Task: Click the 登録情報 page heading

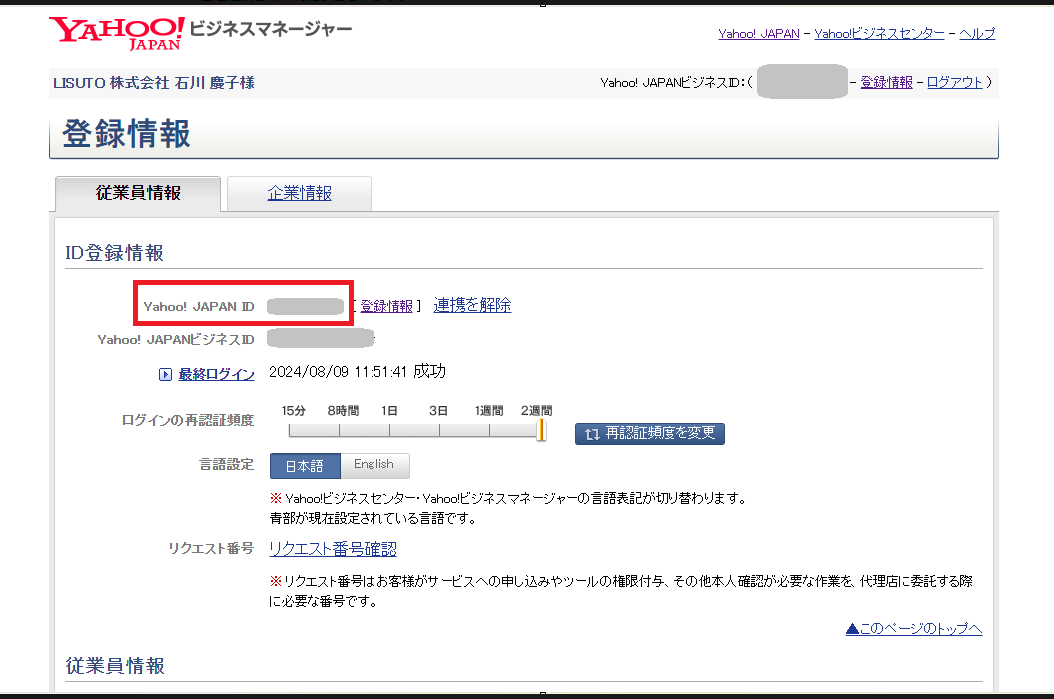Action: [126, 134]
